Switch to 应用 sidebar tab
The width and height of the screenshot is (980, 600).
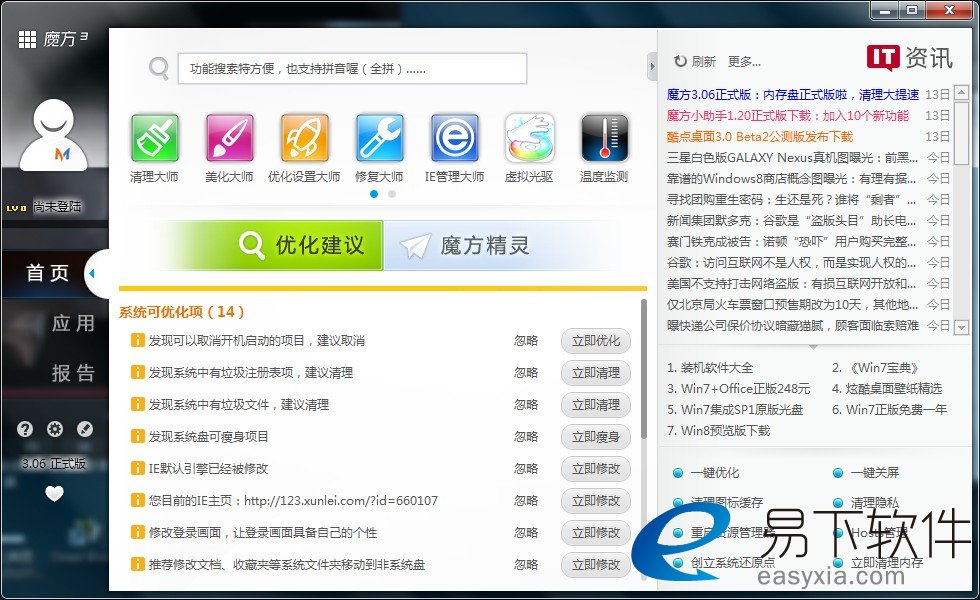73,323
